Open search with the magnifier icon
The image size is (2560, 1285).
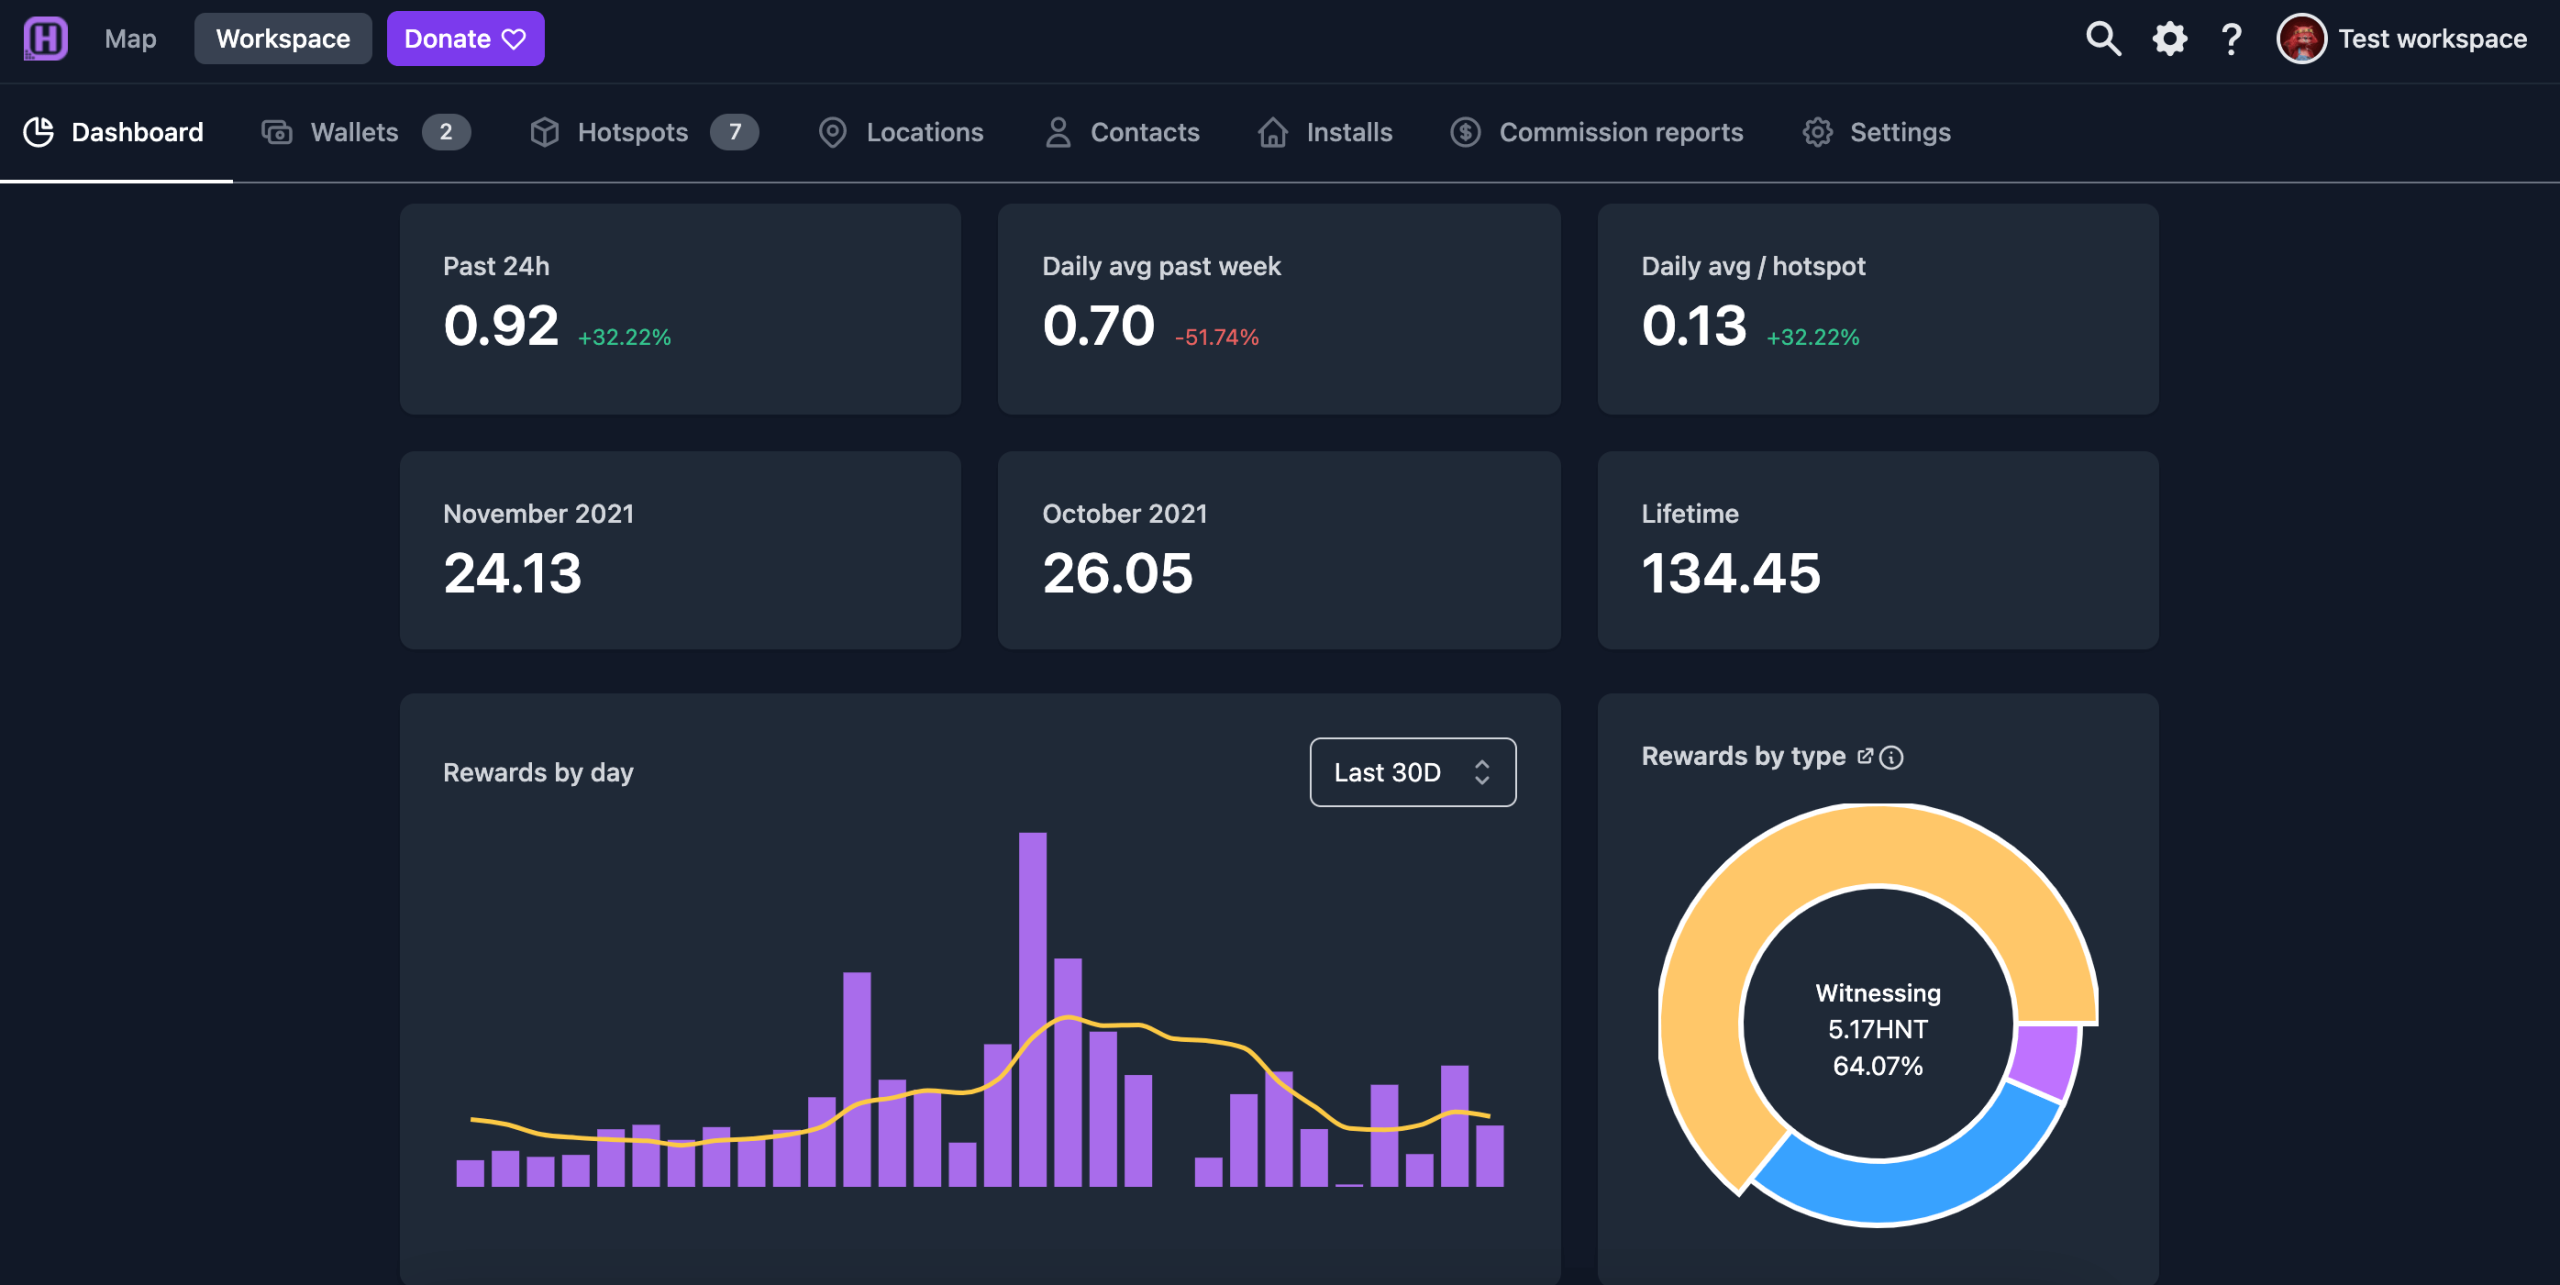pos(2103,39)
